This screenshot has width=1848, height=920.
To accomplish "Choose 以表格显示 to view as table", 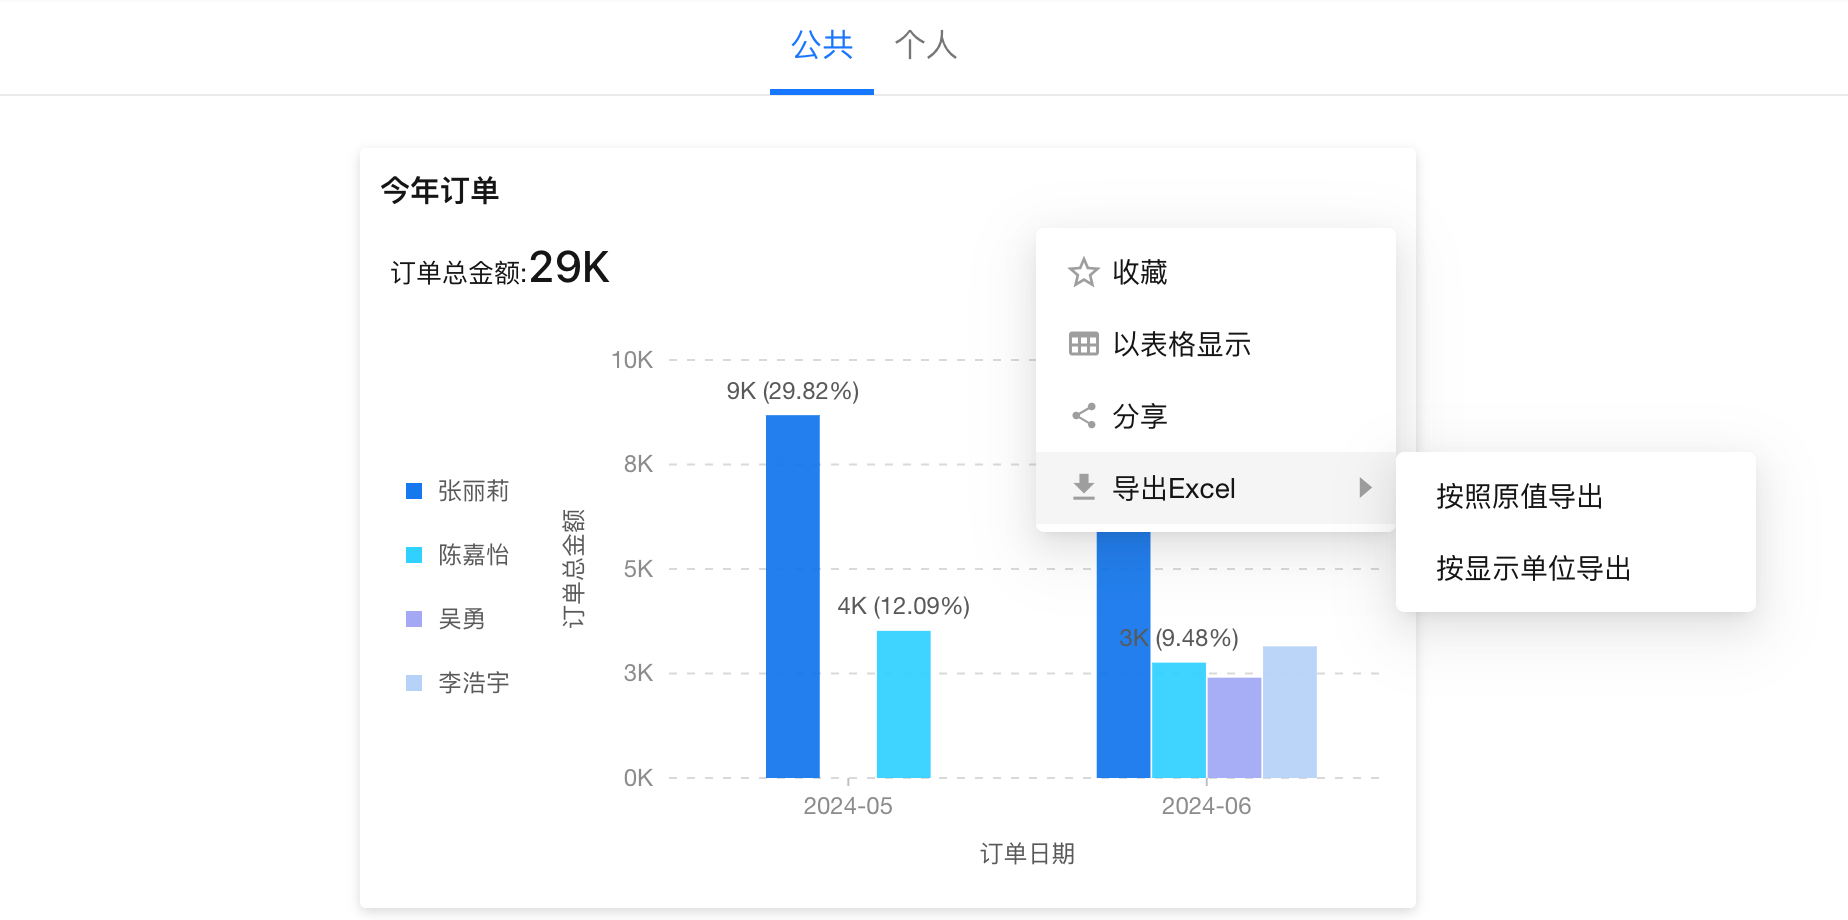I will [1181, 344].
